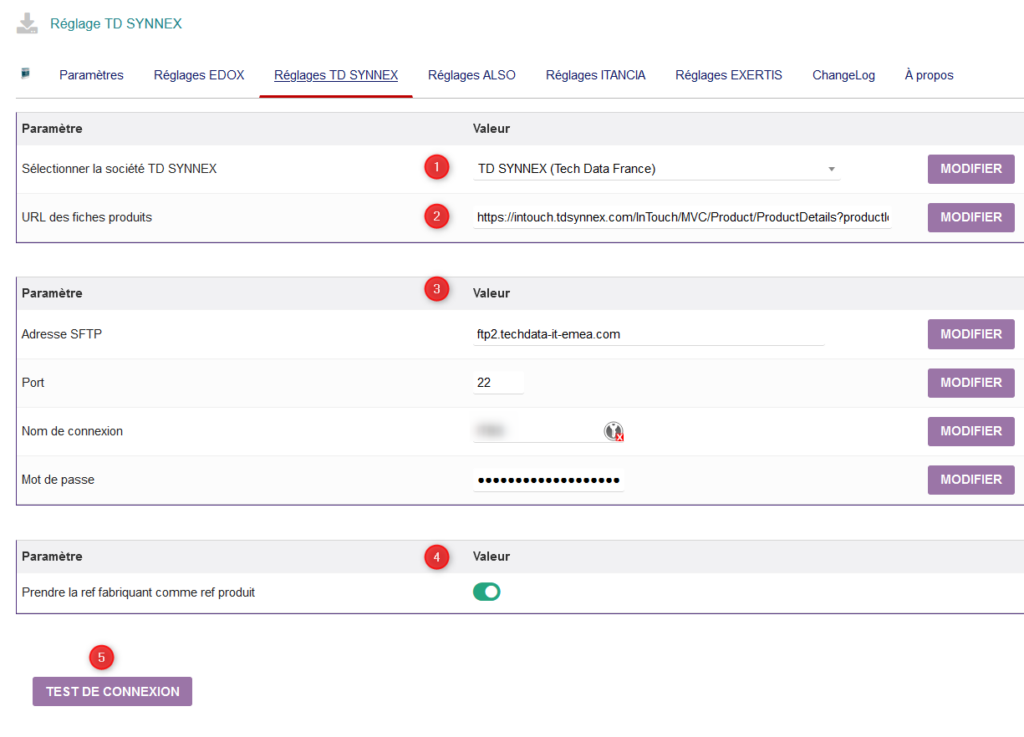
Task: Run the TEST DE CONNEXION button
Action: [x=112, y=691]
